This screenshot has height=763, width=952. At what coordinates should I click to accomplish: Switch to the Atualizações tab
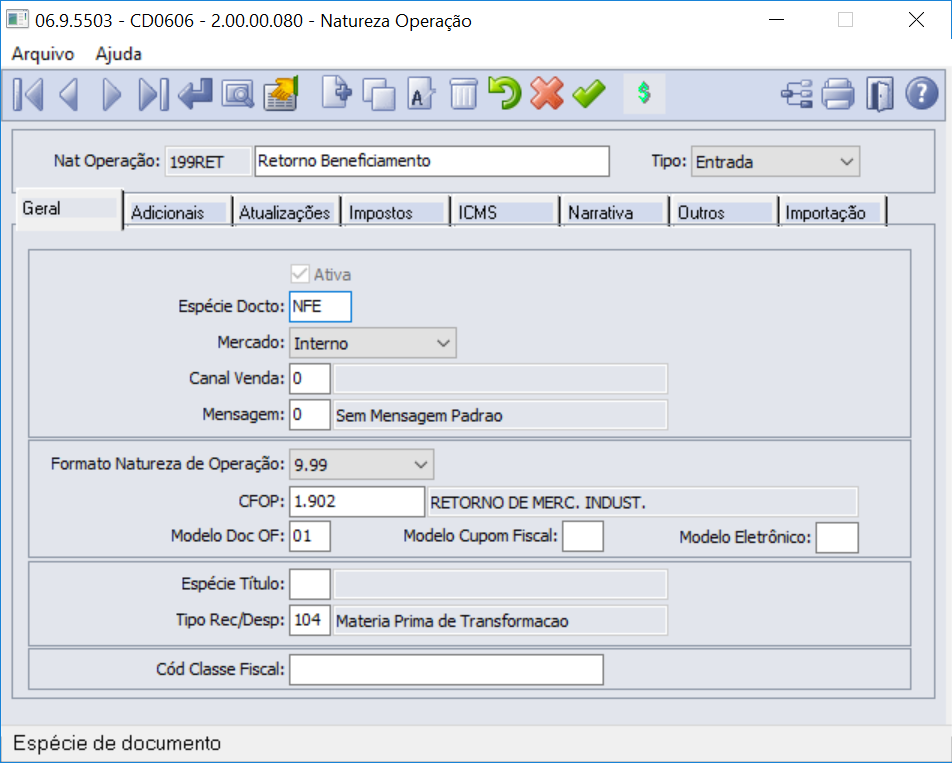click(x=285, y=212)
